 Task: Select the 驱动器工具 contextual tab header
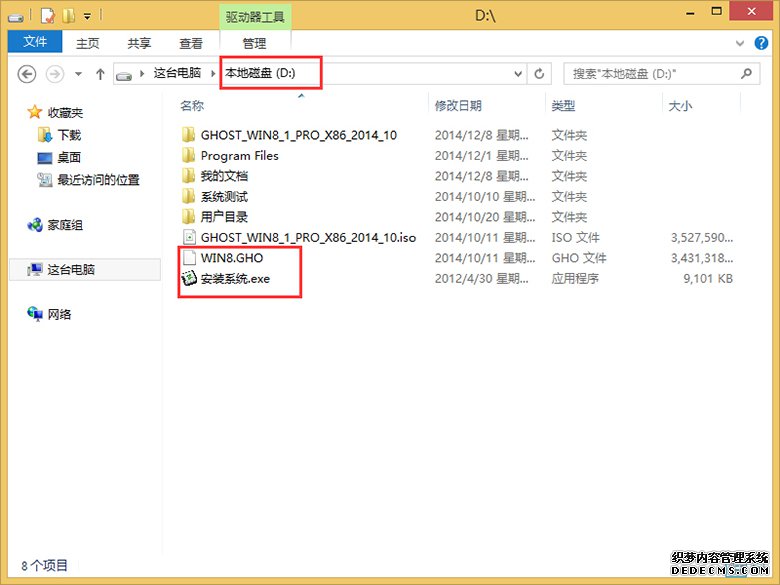click(x=255, y=17)
